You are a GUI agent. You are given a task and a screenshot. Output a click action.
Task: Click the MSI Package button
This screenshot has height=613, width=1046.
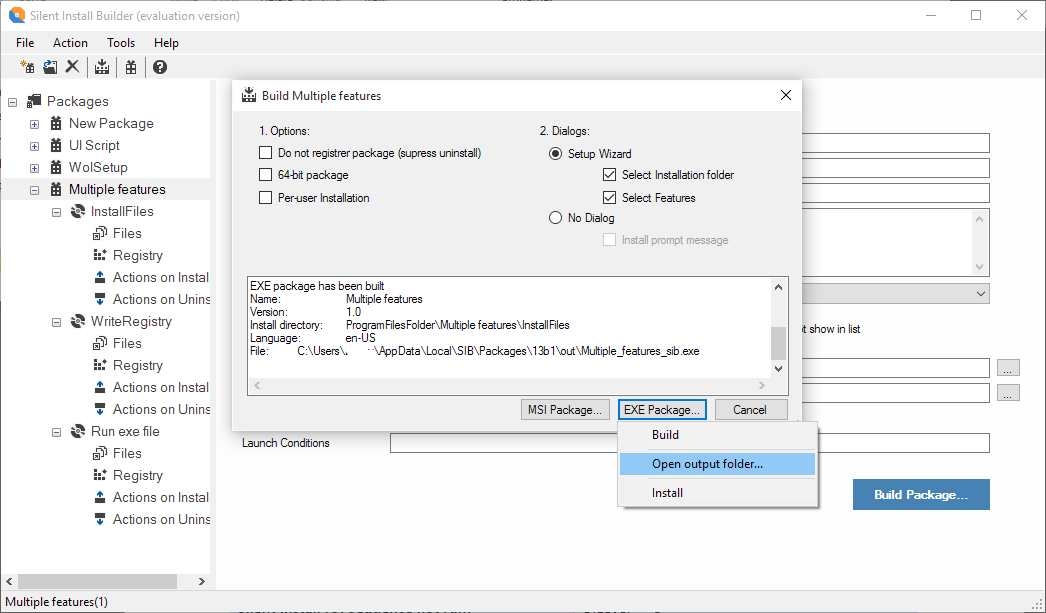[x=565, y=410]
